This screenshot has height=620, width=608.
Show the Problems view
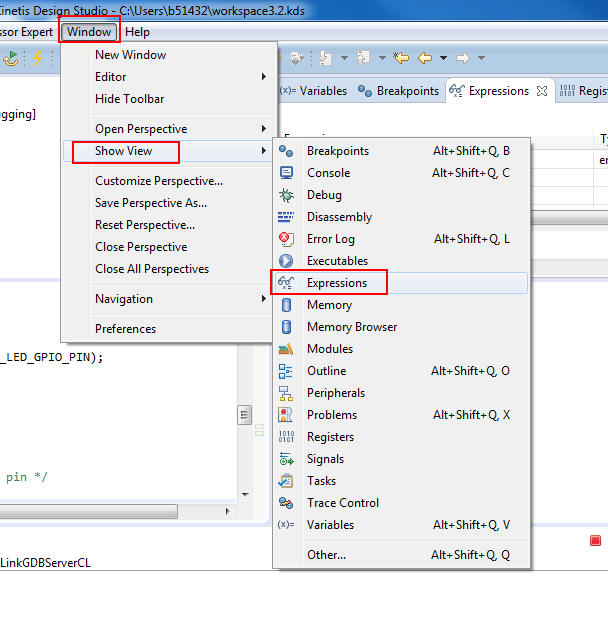(401, 415)
